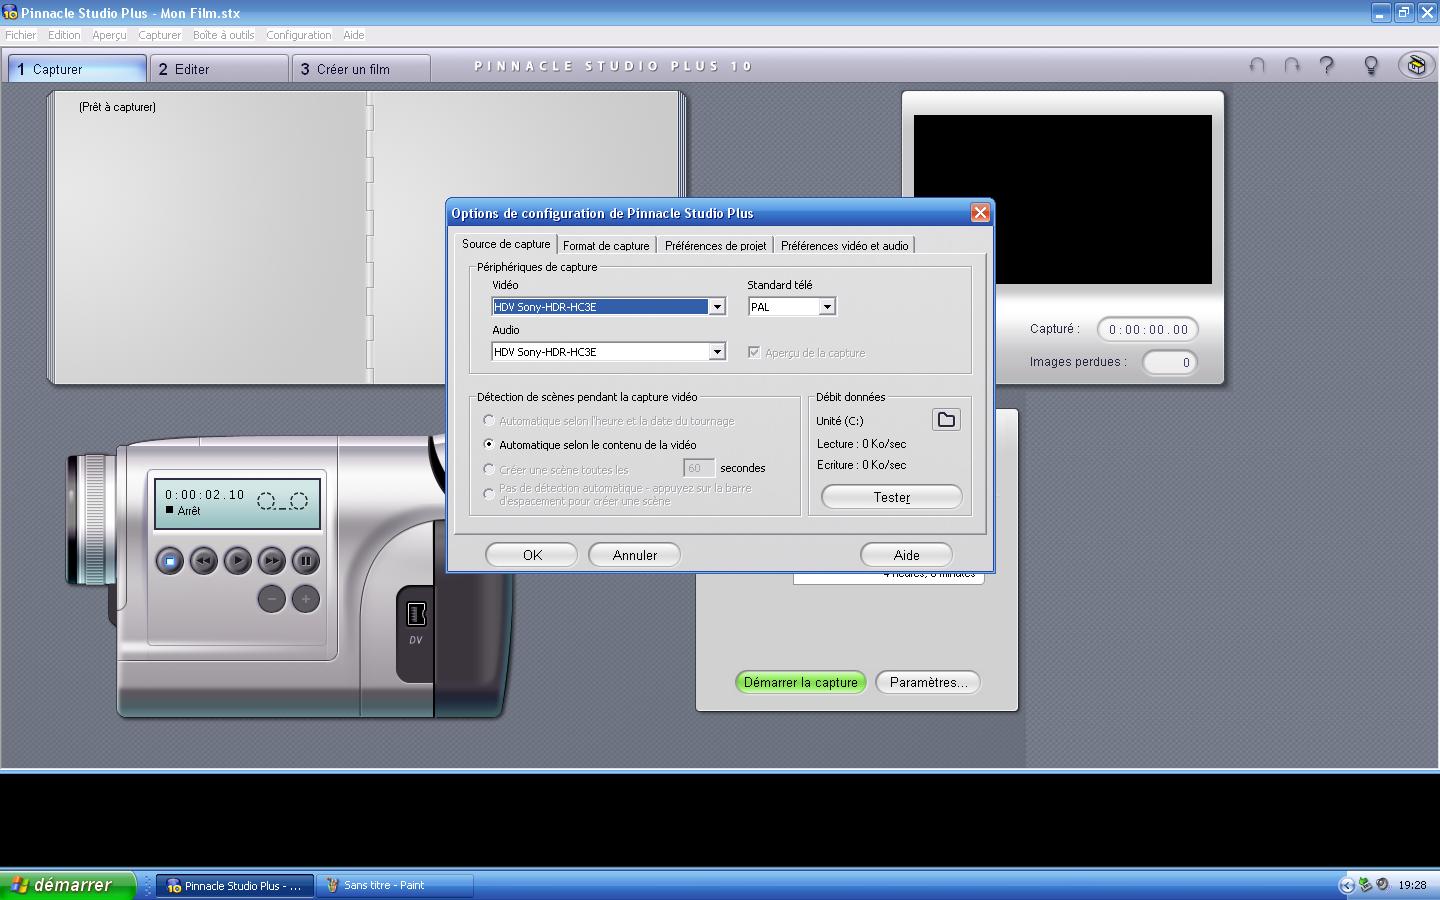Image resolution: width=1440 pixels, height=900 pixels.
Task: Open the Fichier menu
Action: tap(21, 35)
